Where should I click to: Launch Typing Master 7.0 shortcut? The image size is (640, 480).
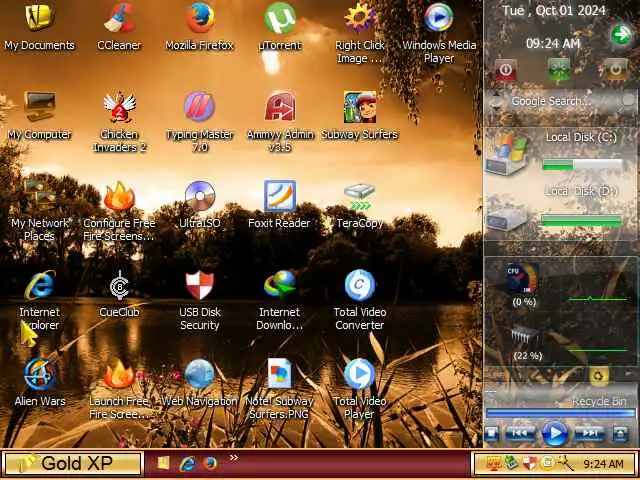(199, 106)
